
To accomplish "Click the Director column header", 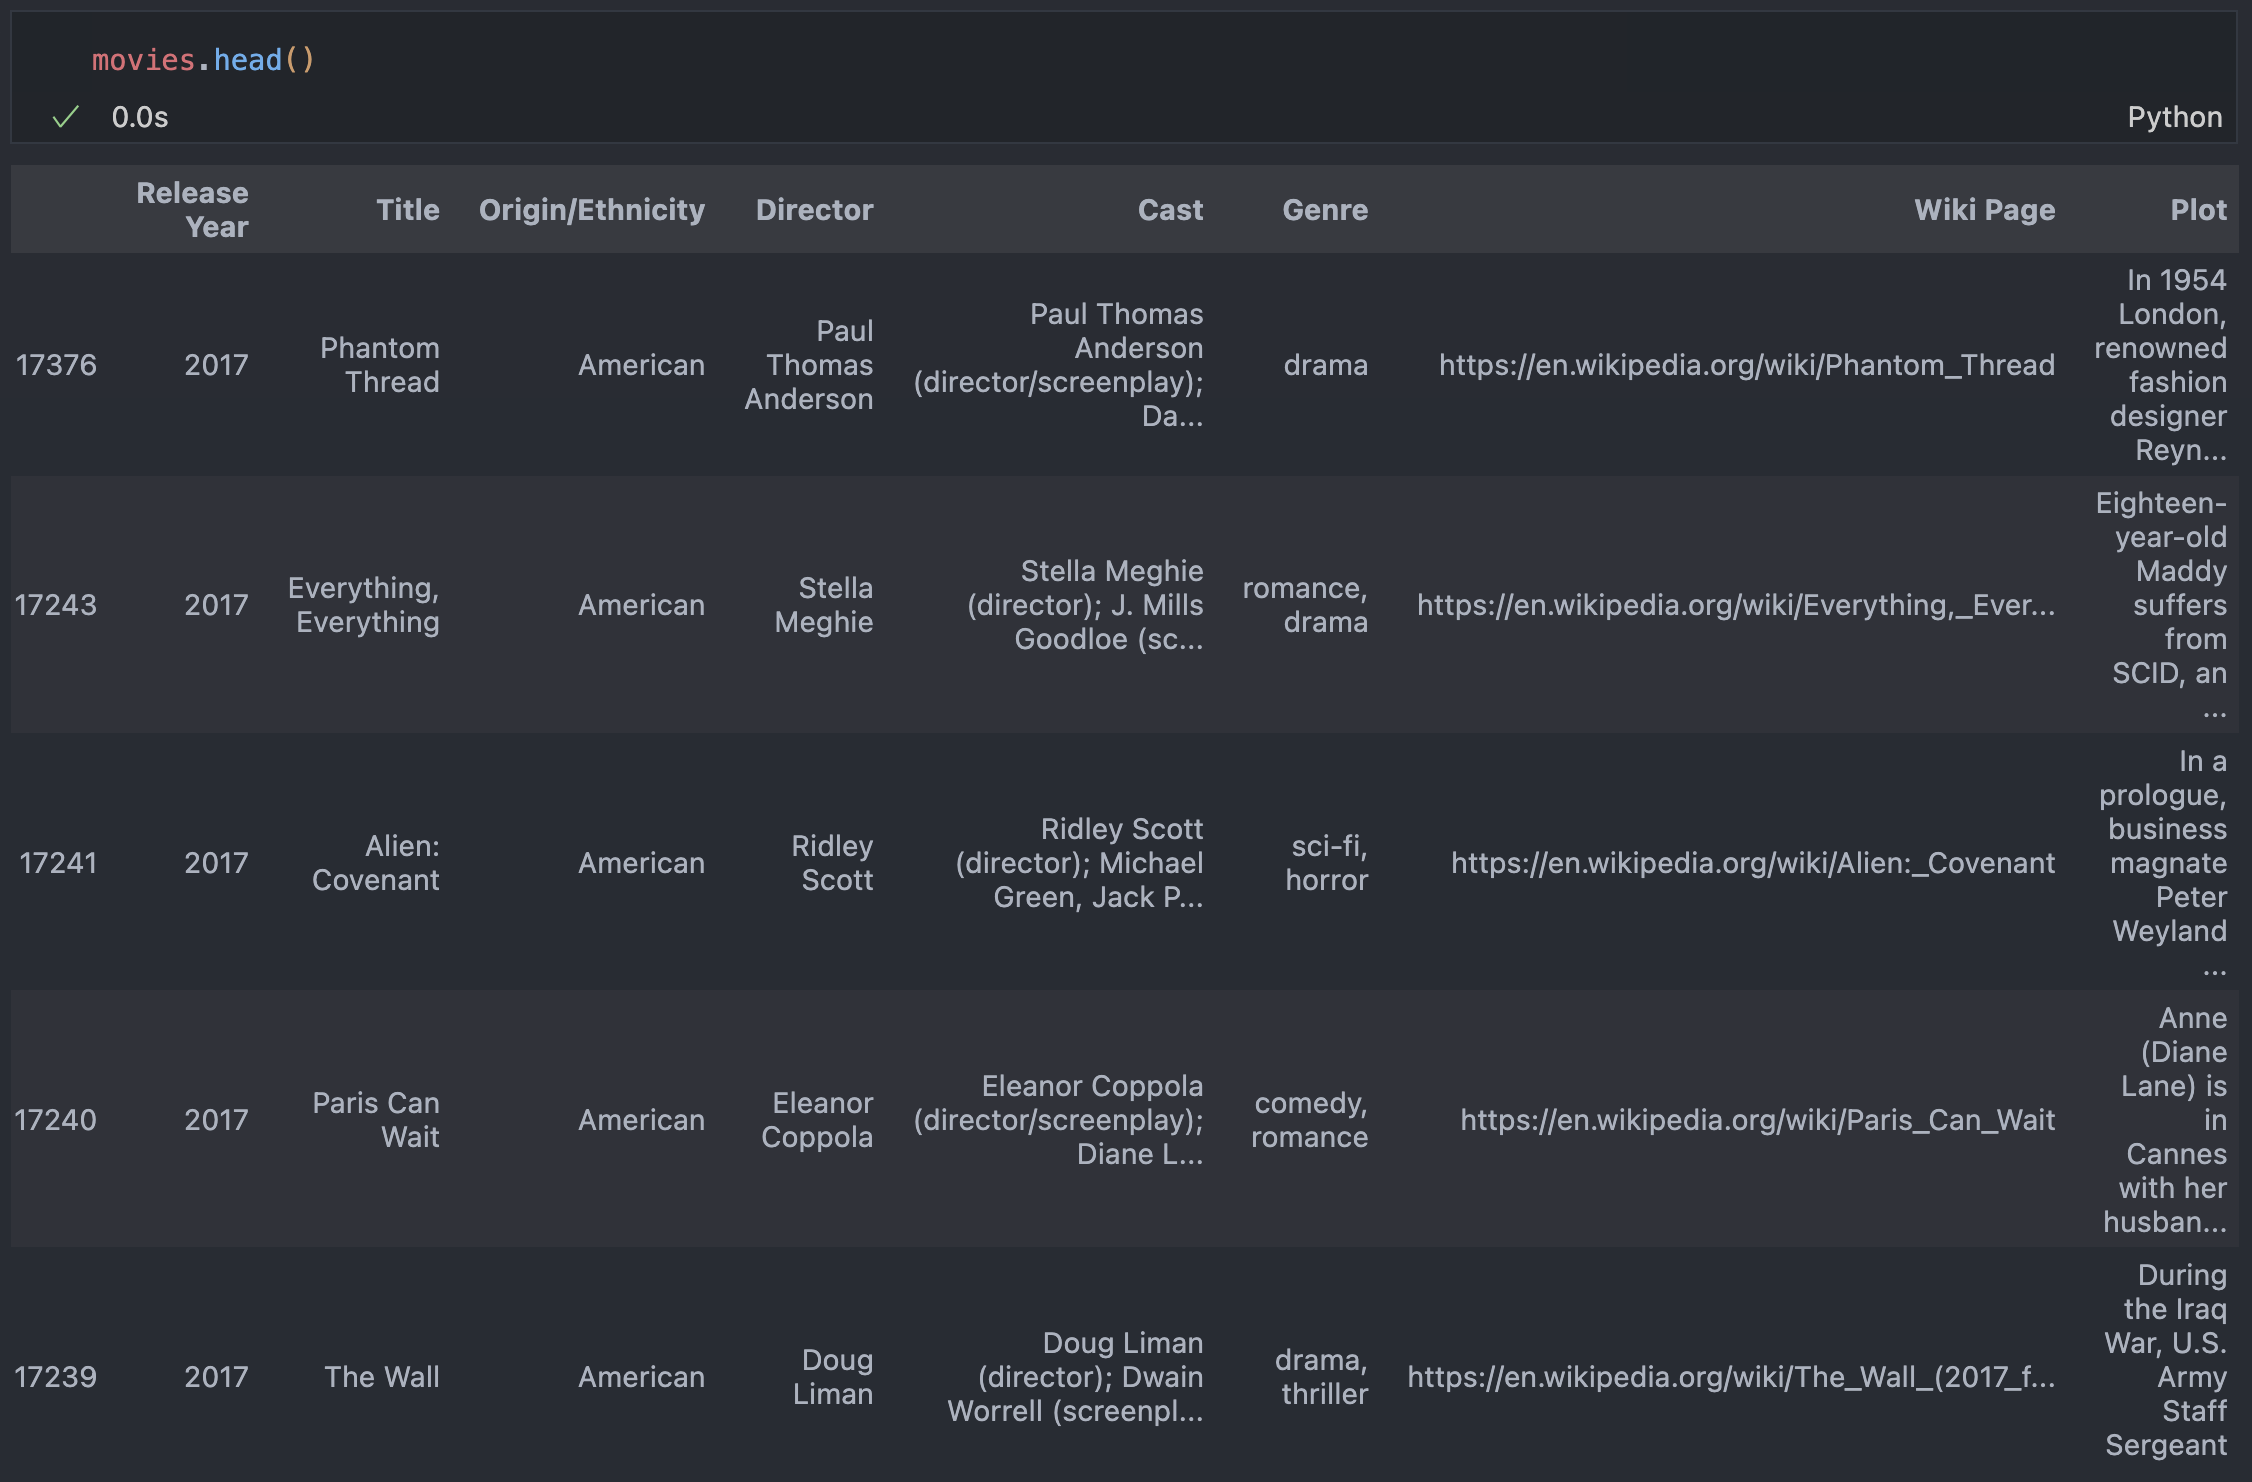I will (814, 209).
